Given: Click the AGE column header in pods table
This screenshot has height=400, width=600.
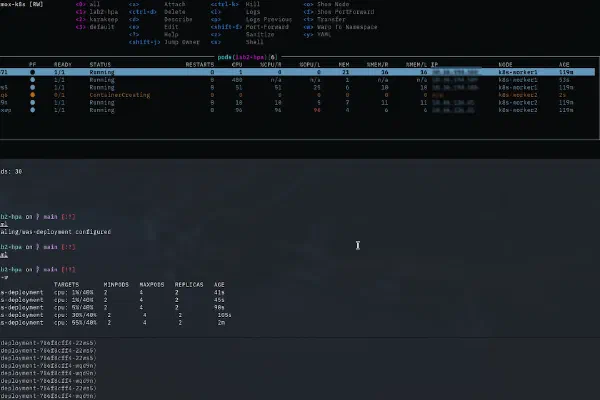Looking at the screenshot, I should [564, 65].
